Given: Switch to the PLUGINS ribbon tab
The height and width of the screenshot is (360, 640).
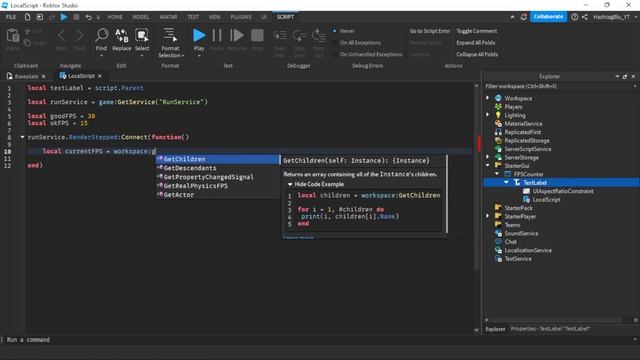Looking at the screenshot, I should 241,17.
